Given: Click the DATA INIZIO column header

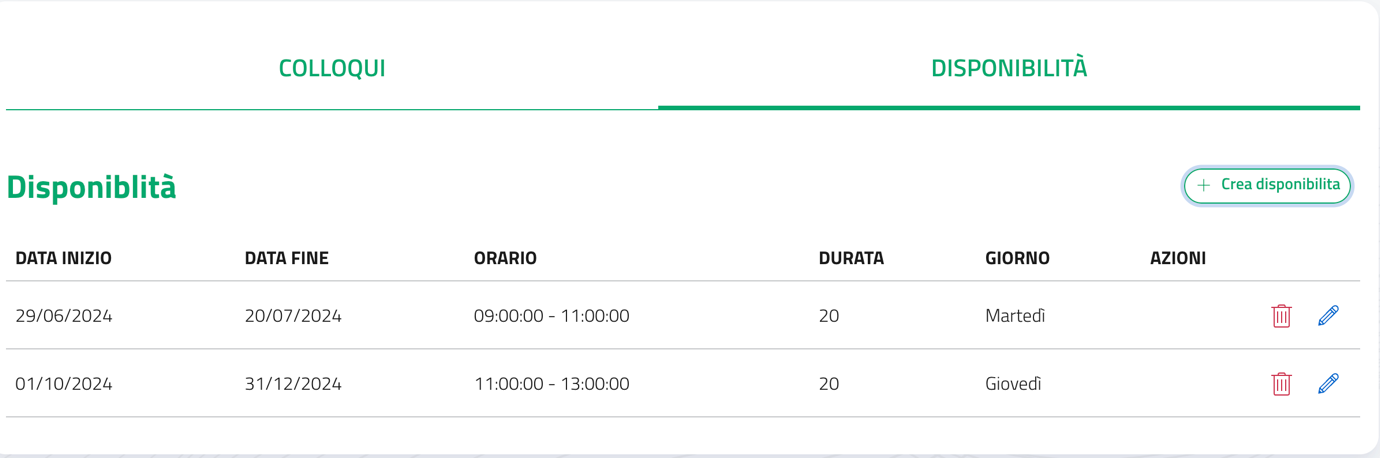Looking at the screenshot, I should [64, 258].
